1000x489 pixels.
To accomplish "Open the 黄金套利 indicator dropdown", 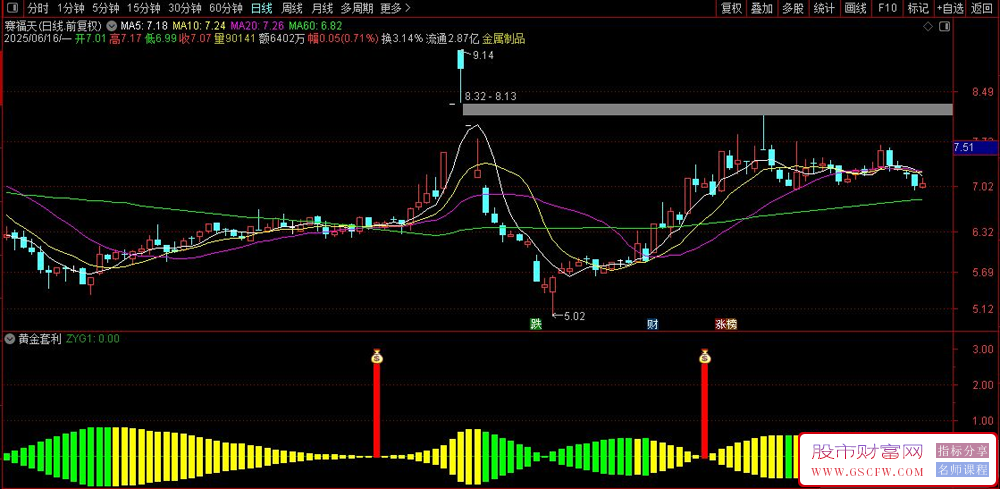I will (9, 339).
